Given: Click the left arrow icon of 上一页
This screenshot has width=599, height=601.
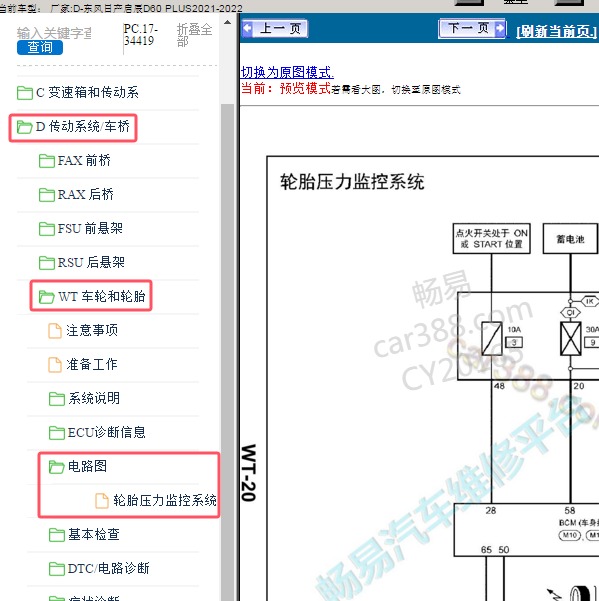Looking at the screenshot, I should [x=248, y=28].
